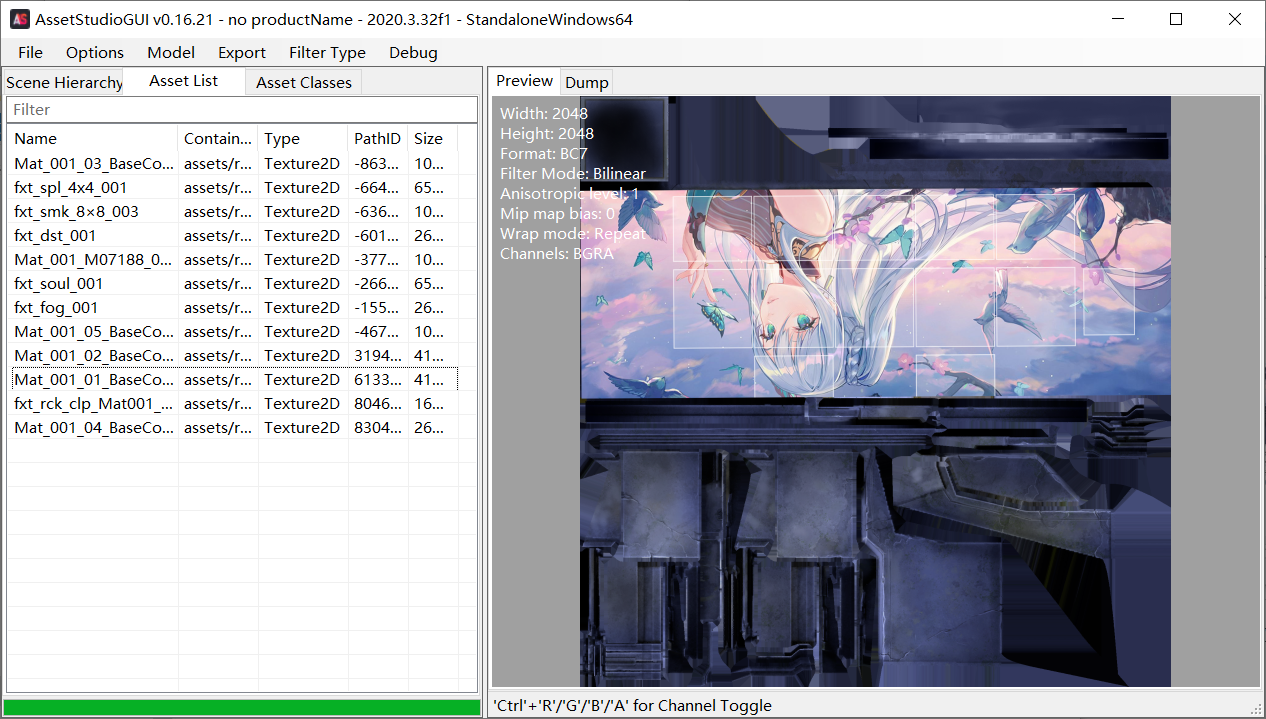Image resolution: width=1266 pixels, height=719 pixels.
Task: Select the fxt_dst_001 asset row
Action: [x=233, y=235]
